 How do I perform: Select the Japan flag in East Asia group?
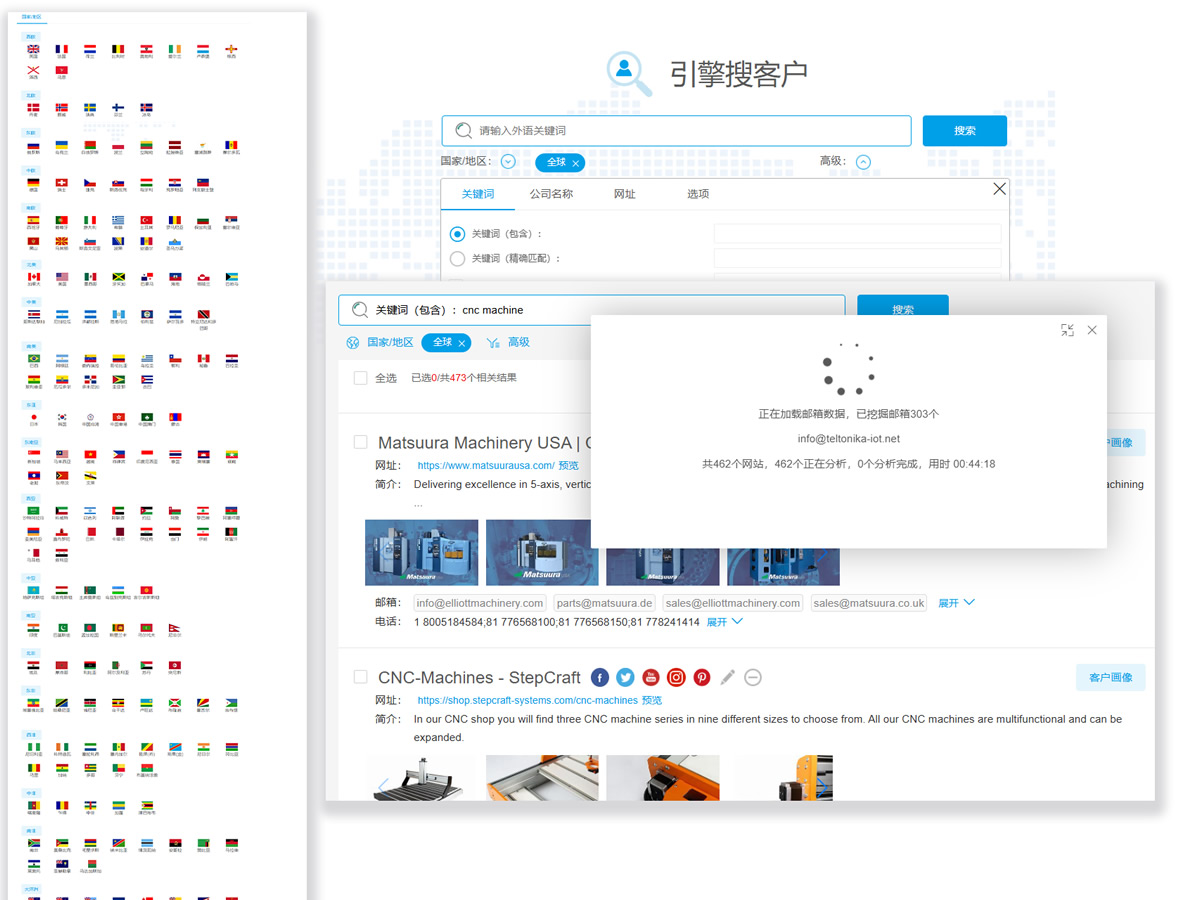pos(33,417)
